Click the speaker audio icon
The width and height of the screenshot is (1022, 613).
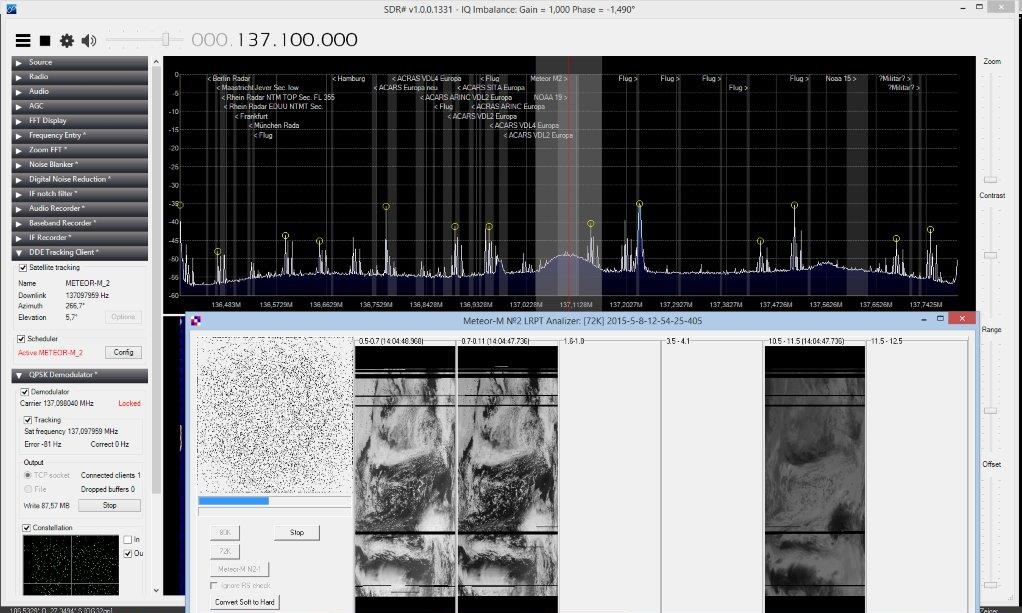point(88,41)
